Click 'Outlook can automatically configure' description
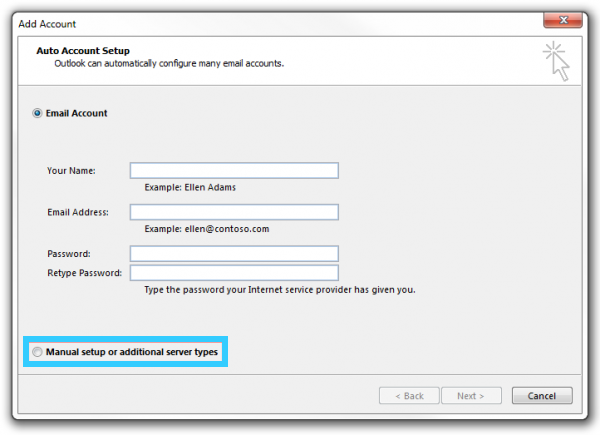The image size is (600, 435). click(x=169, y=63)
